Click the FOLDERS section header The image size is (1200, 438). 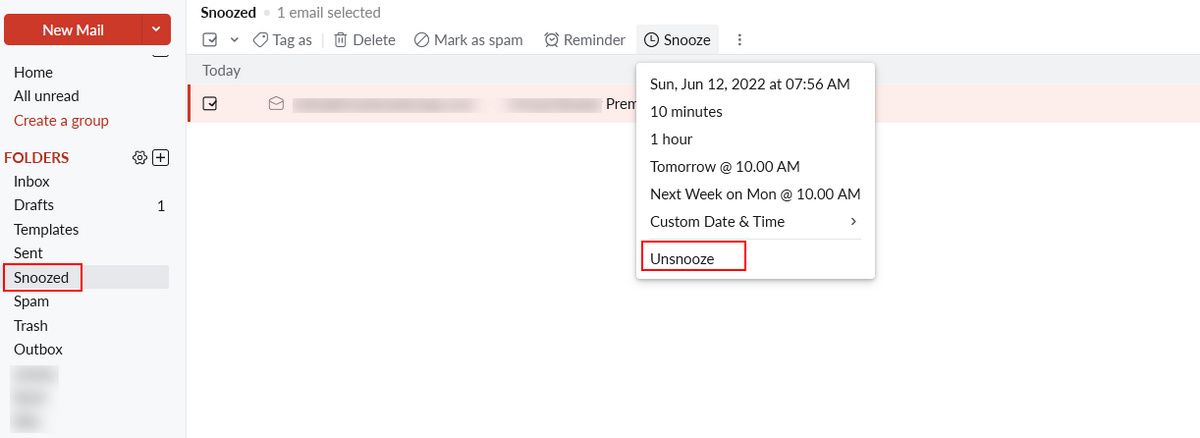[37, 158]
